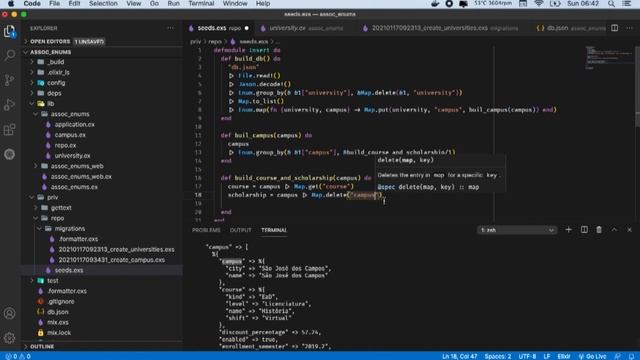
Task: Expand the deps folder
Action: (102, 93)
